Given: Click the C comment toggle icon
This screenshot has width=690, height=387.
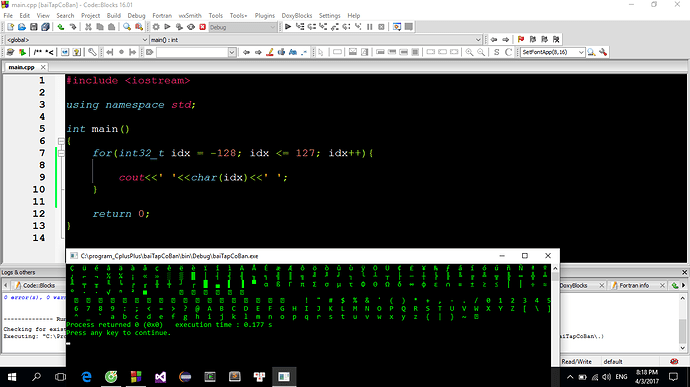Looking at the screenshot, I should [x=508, y=52].
